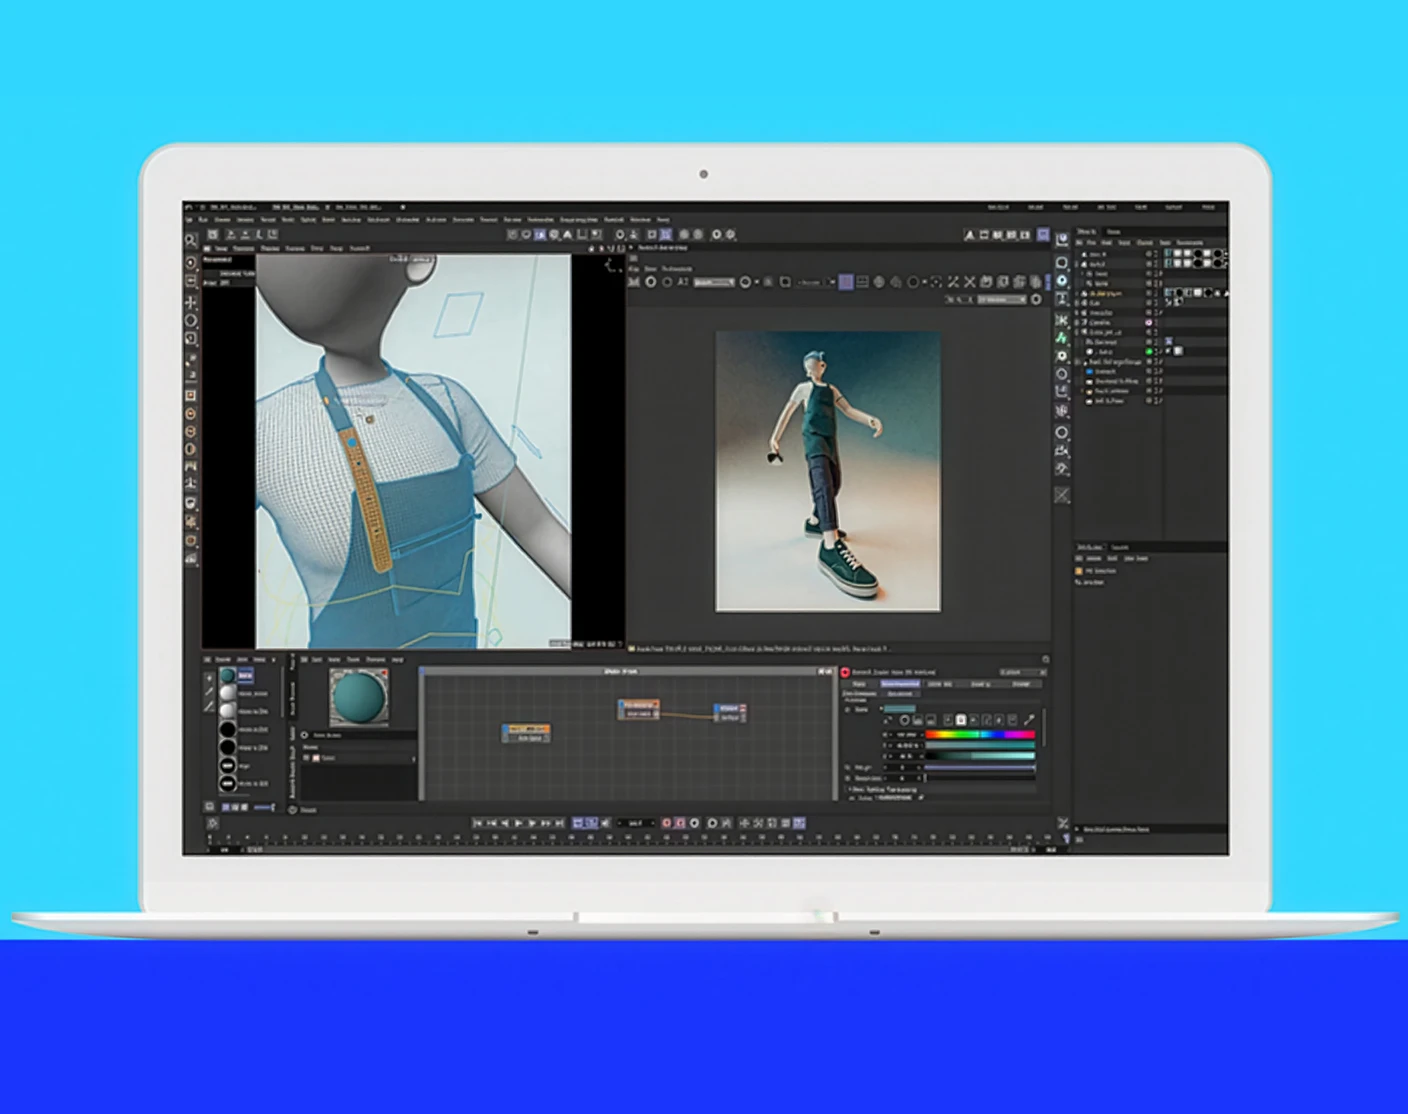Screen dimensions: 1408x1114
Task: Pick the eyedropper in the color panel
Action: (1028, 720)
